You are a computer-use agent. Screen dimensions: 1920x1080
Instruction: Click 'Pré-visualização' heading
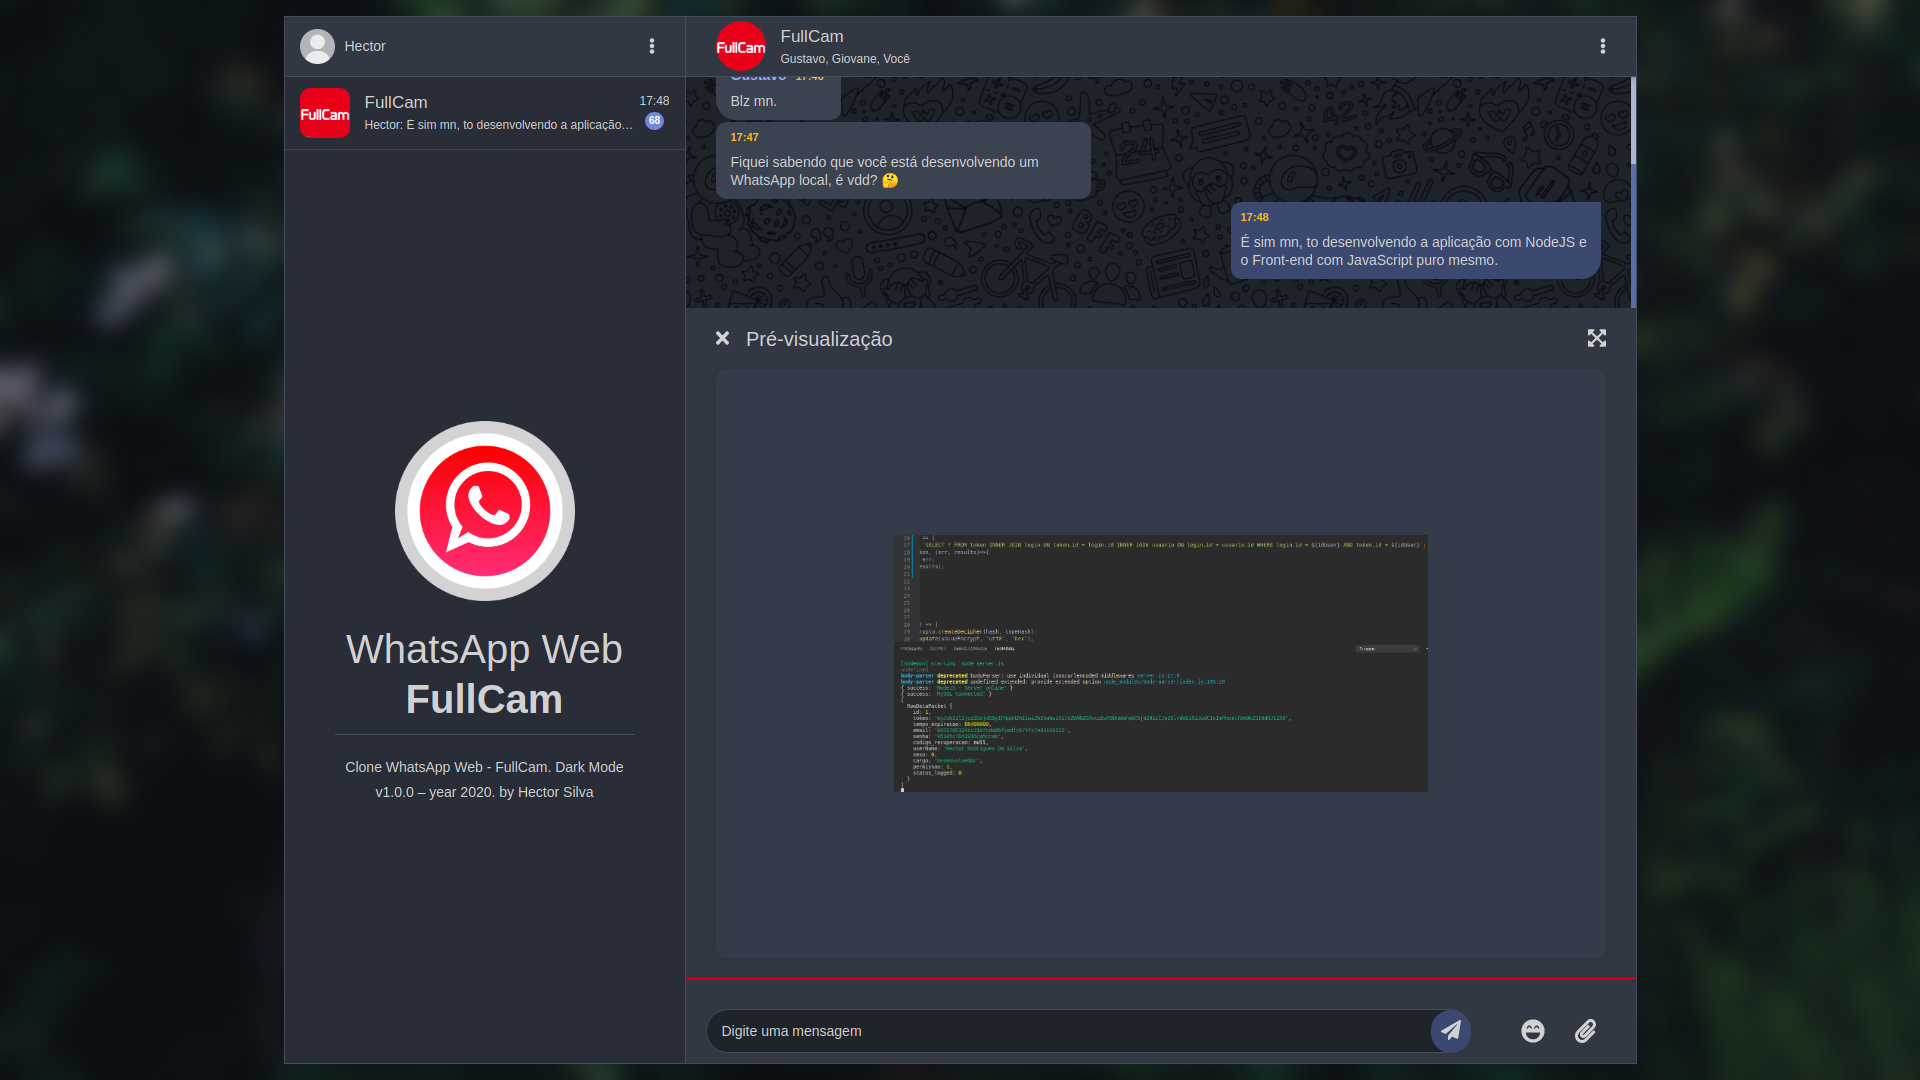pyautogui.click(x=819, y=339)
